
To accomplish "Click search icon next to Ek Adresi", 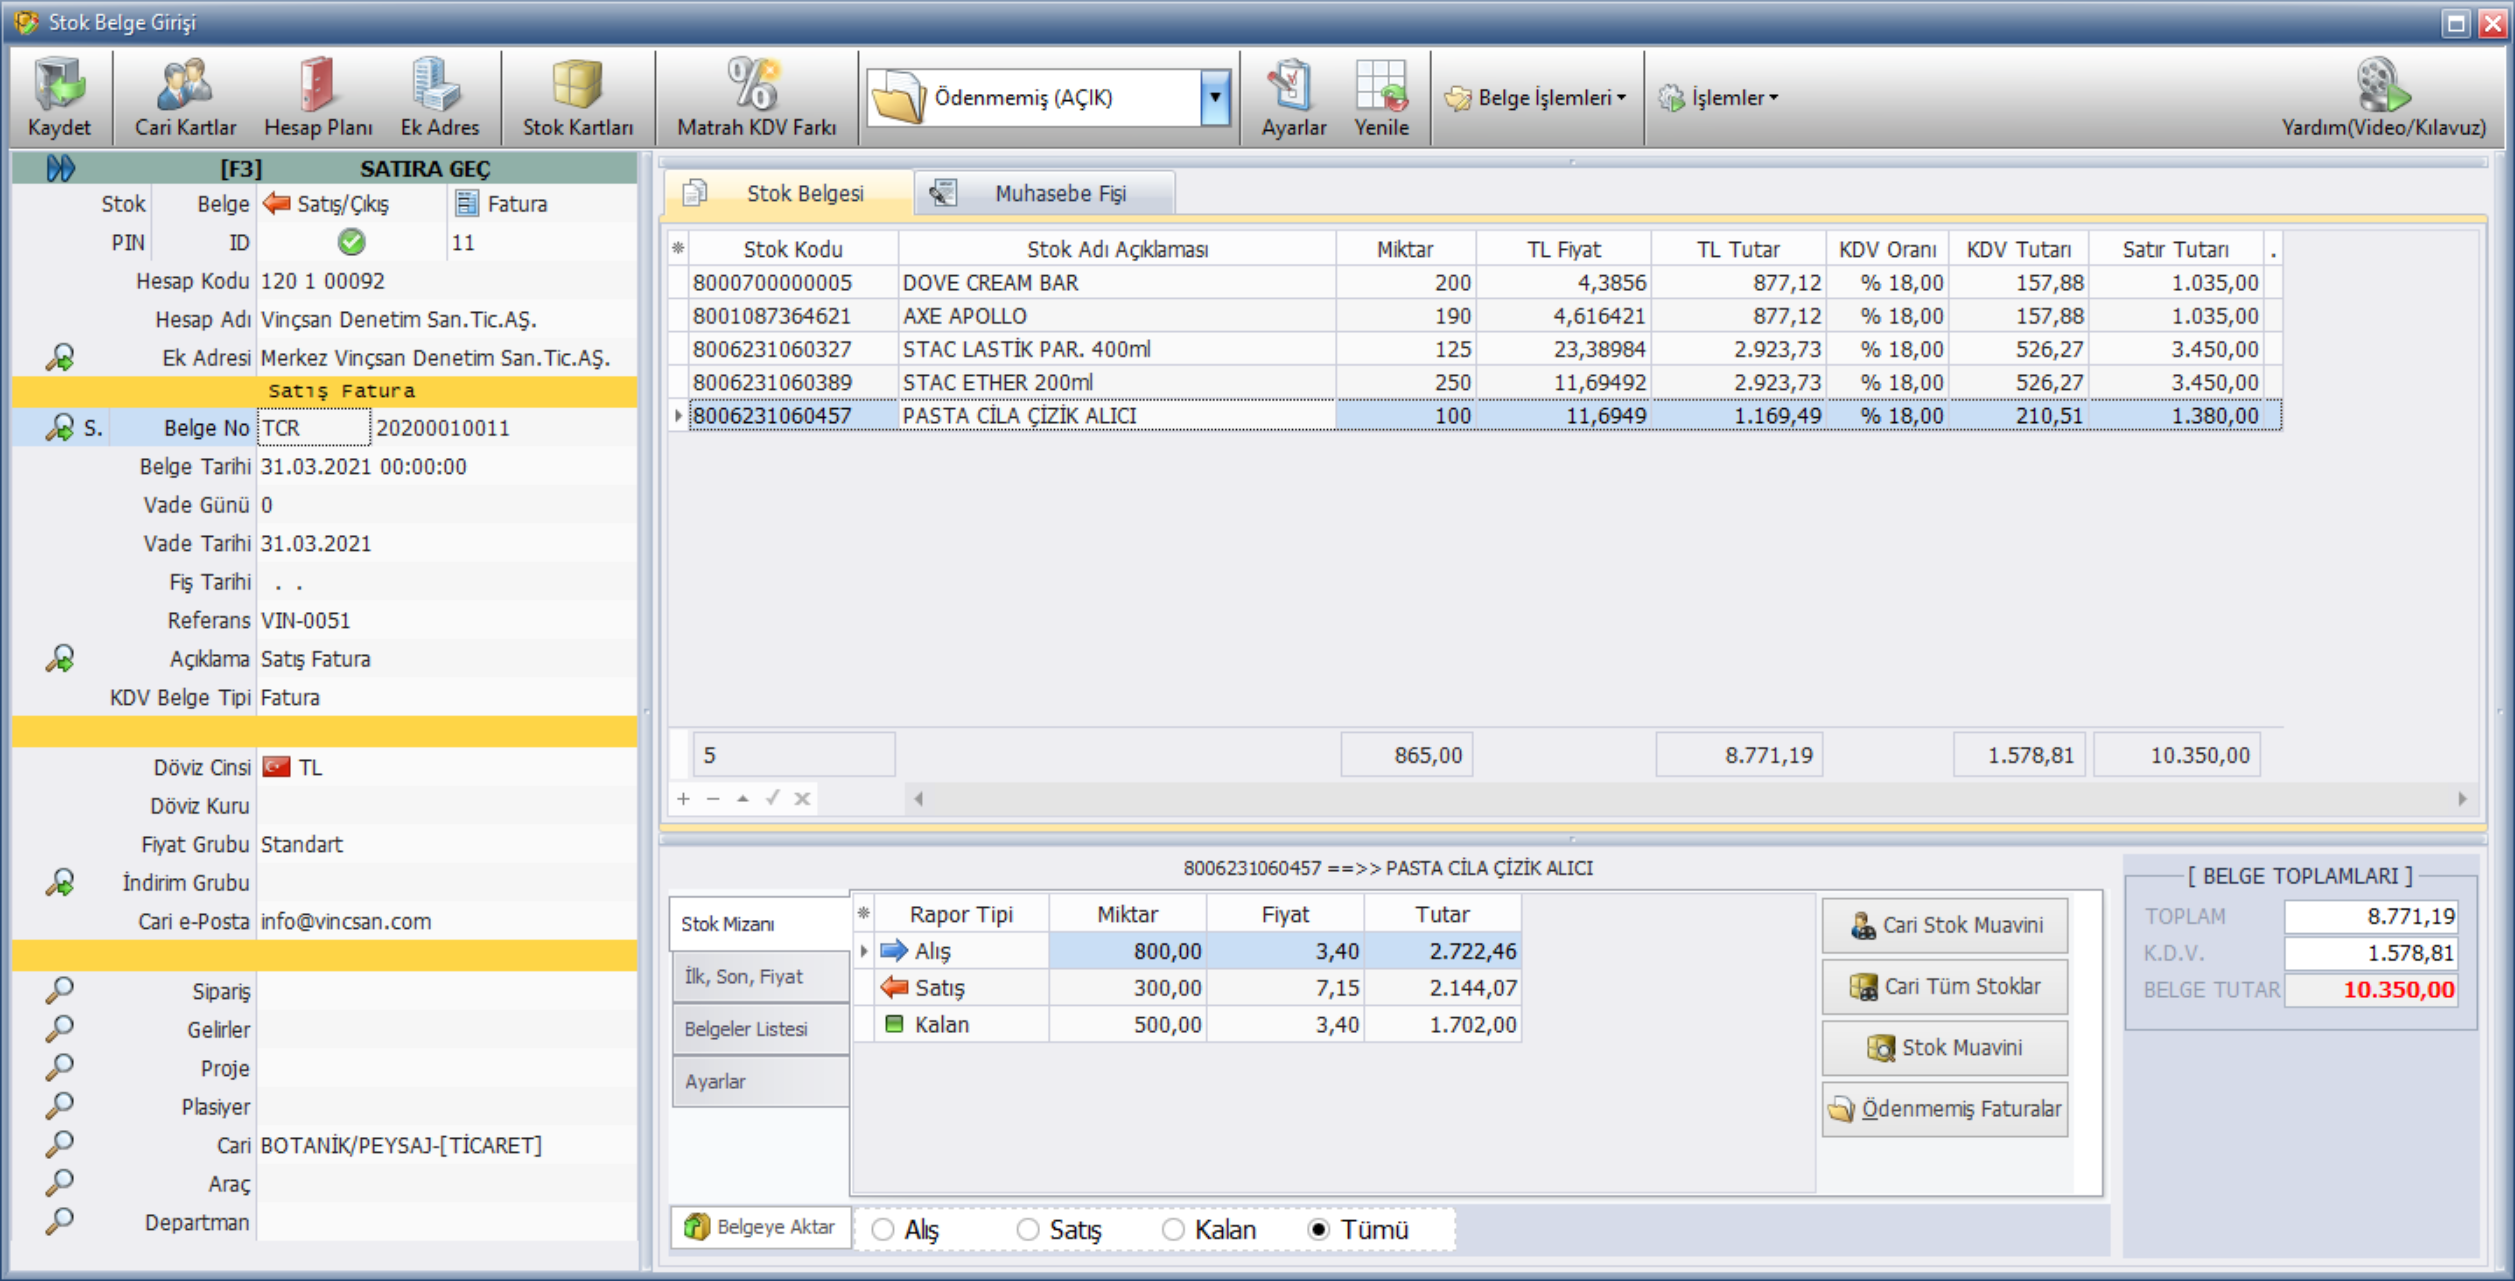I will click(60, 357).
